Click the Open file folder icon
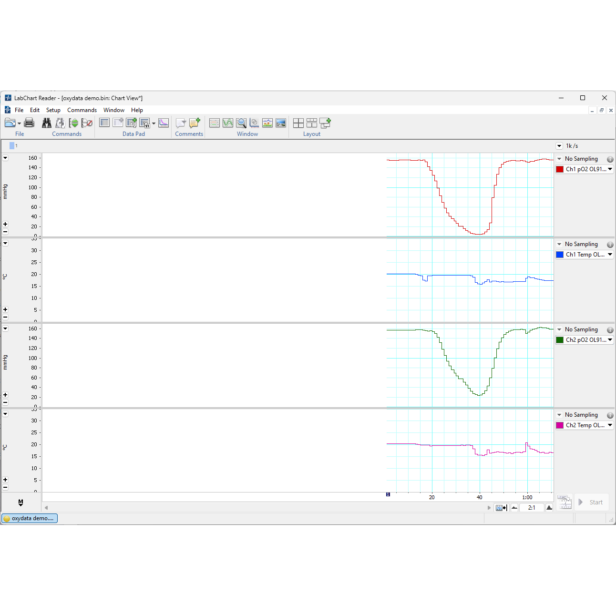Viewport: 616px width, 616px height. [10, 123]
